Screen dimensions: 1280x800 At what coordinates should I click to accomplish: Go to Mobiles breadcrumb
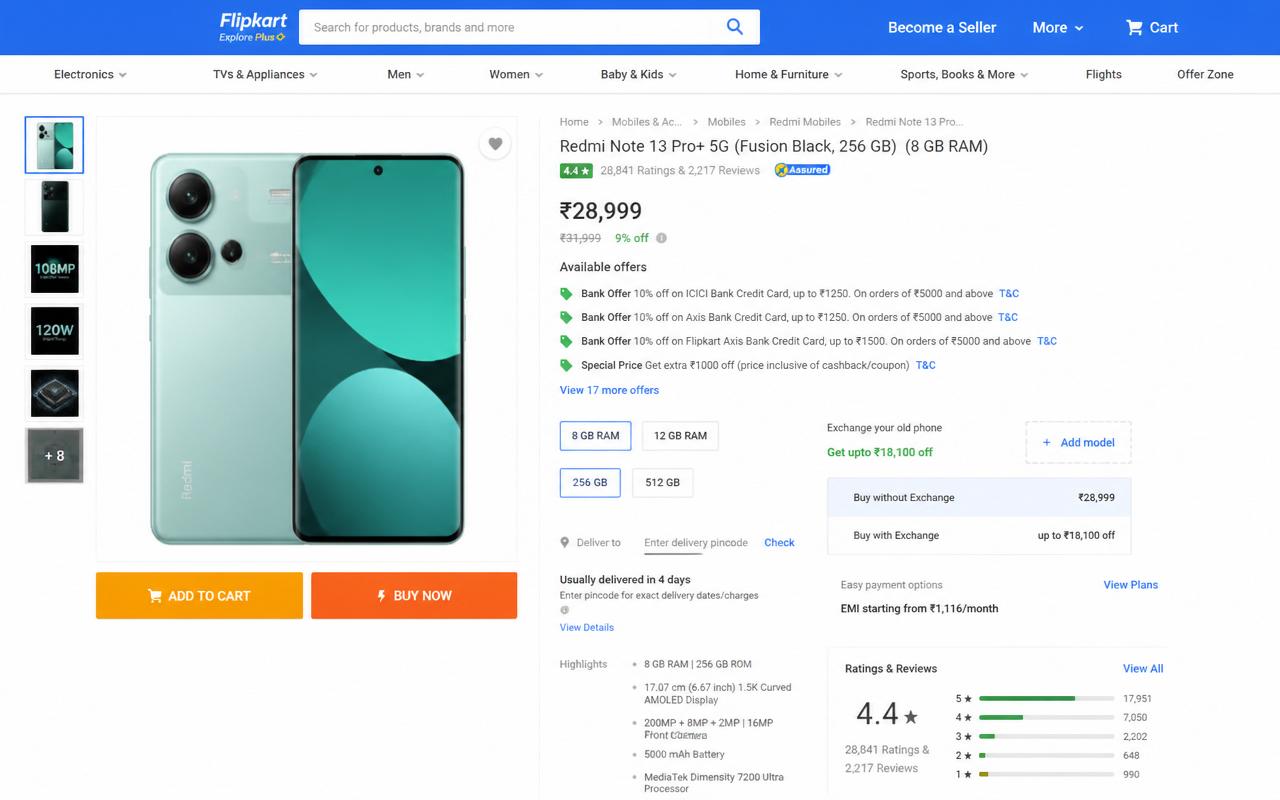point(726,122)
